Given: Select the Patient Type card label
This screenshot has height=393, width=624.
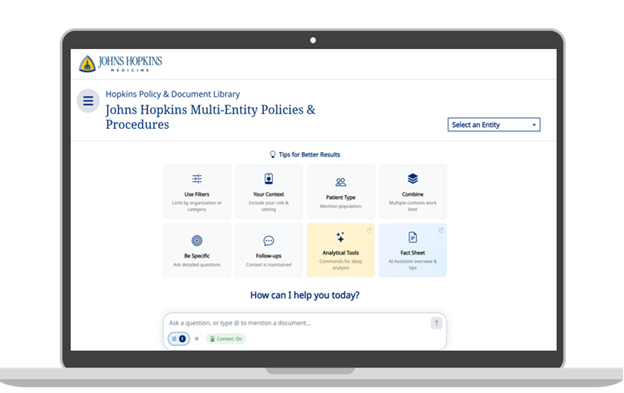Looking at the screenshot, I should click(341, 197).
